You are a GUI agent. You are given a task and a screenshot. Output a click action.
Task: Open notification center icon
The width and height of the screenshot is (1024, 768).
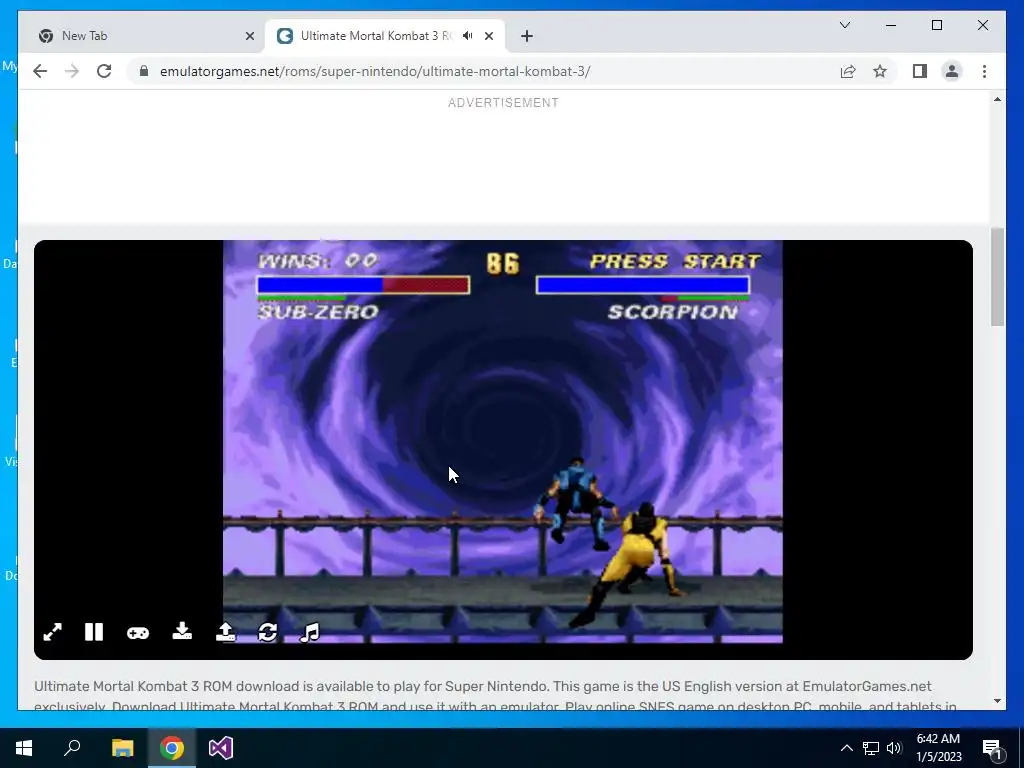(991, 748)
